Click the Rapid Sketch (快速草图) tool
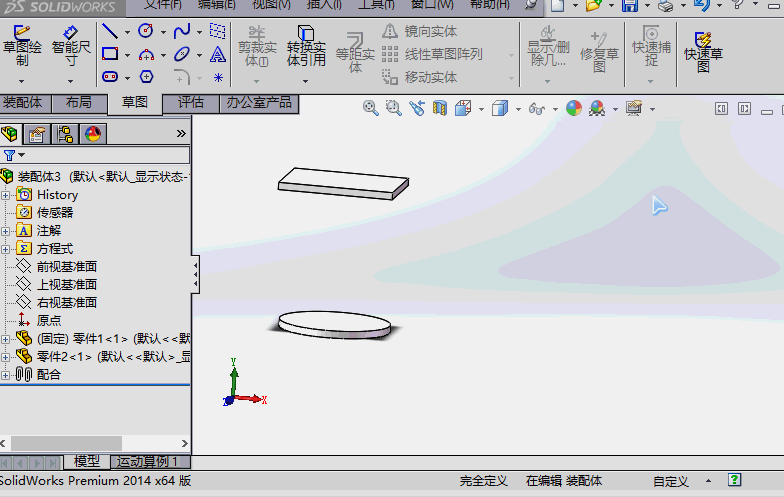784x497 pixels. tap(703, 51)
